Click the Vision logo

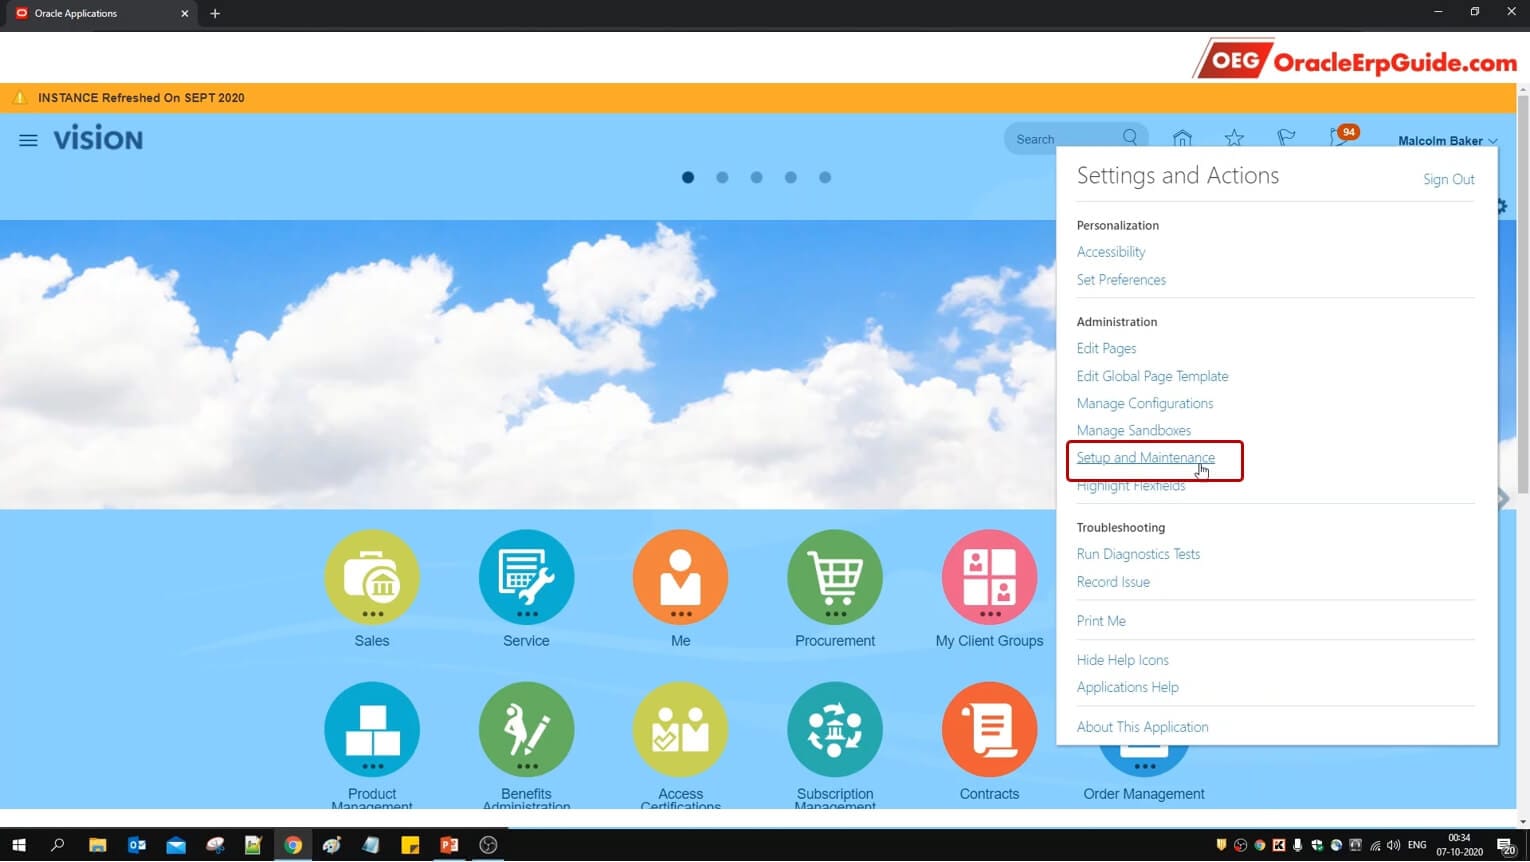(98, 138)
